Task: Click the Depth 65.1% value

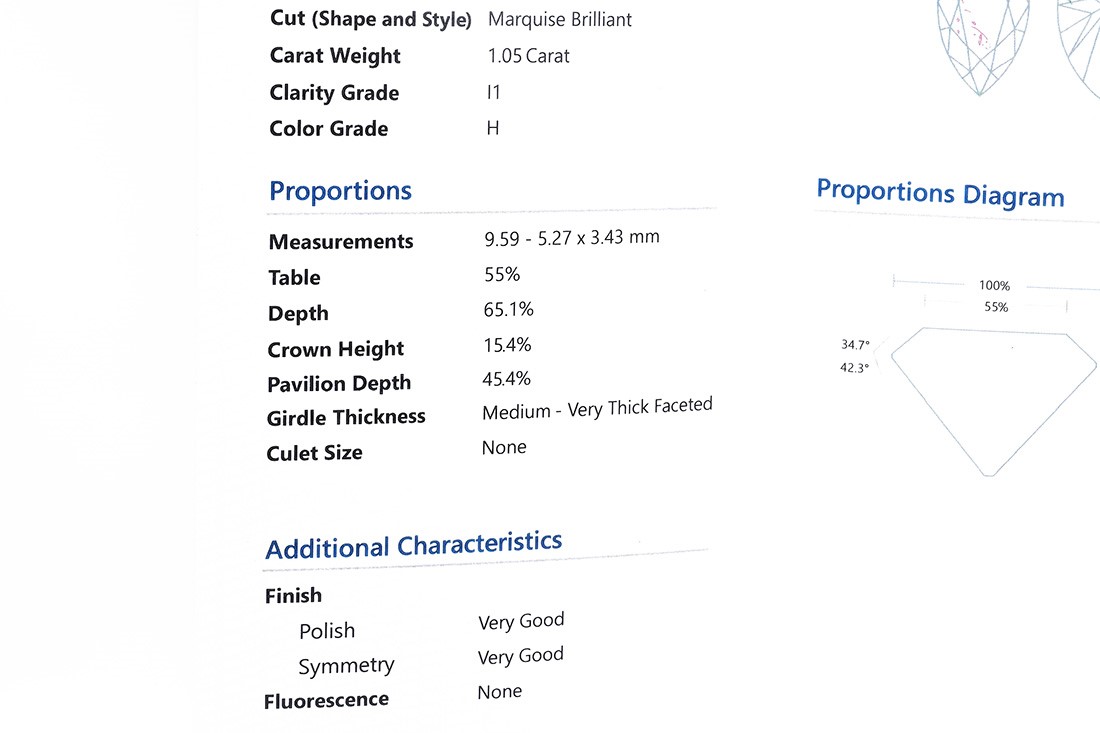Action: coord(508,309)
